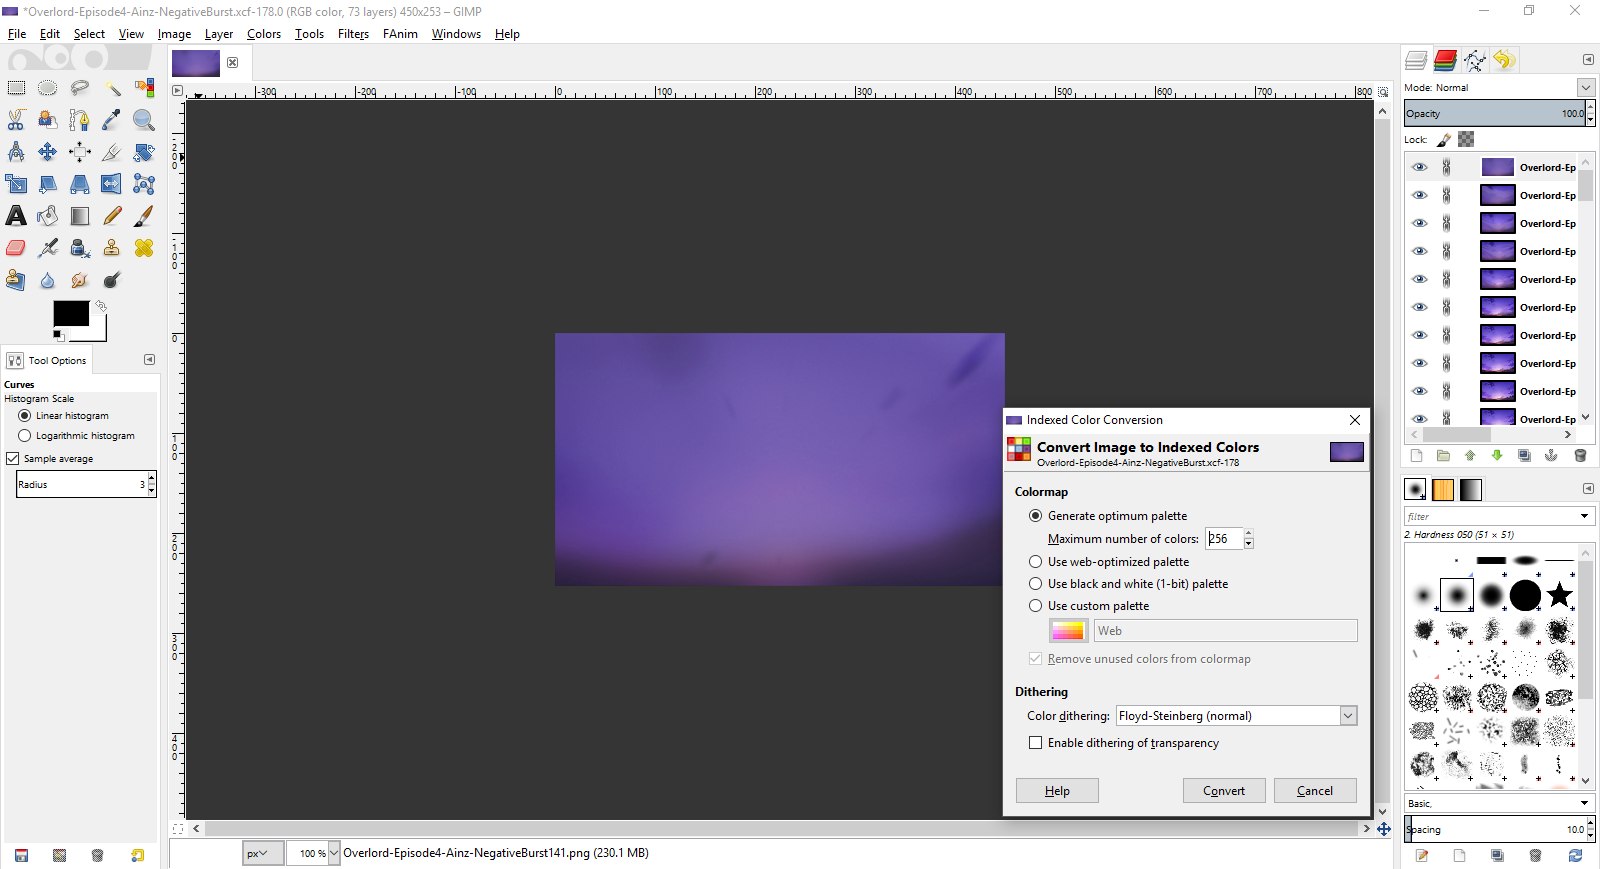The width and height of the screenshot is (1600, 869).
Task: Open the FAnim menu
Action: click(x=400, y=34)
